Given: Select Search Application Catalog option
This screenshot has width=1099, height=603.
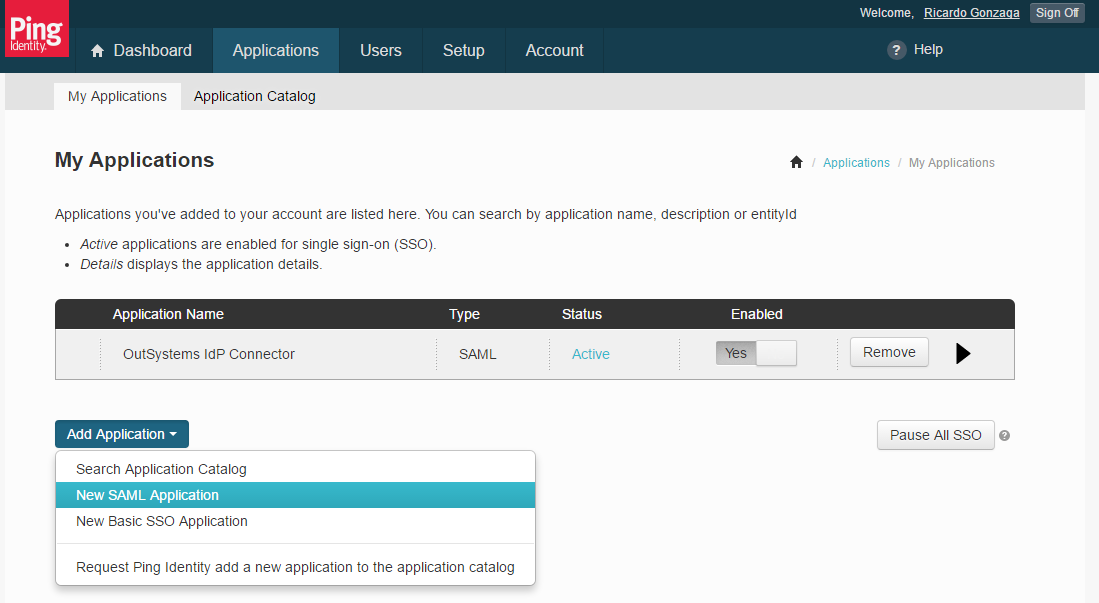Looking at the screenshot, I should 161,469.
